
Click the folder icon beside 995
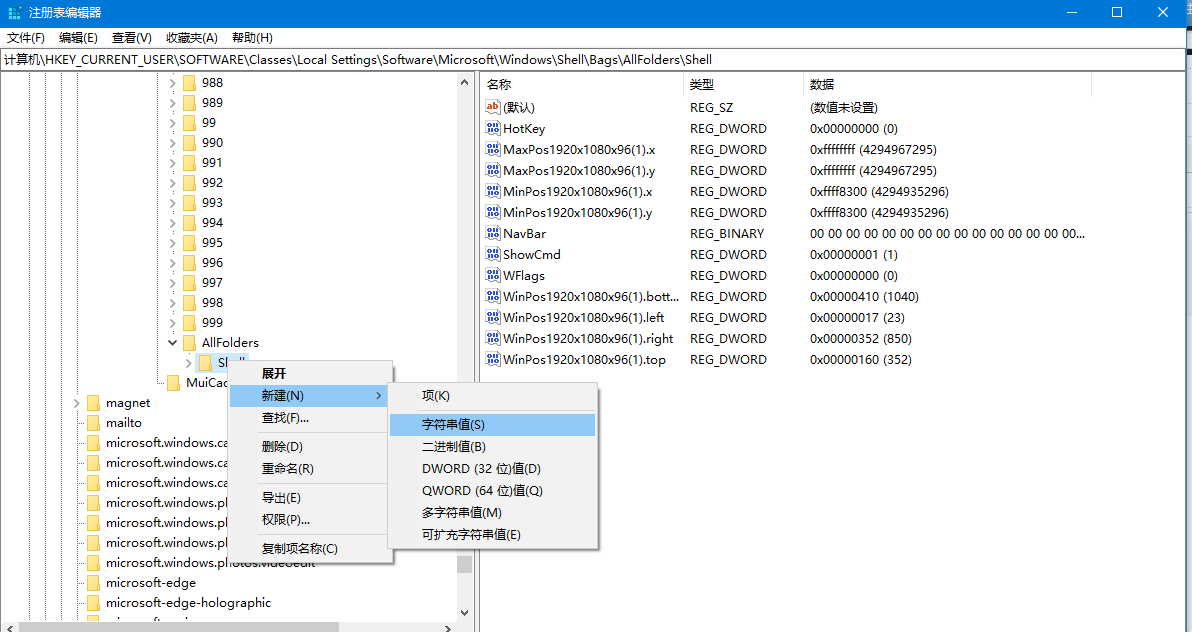[189, 242]
